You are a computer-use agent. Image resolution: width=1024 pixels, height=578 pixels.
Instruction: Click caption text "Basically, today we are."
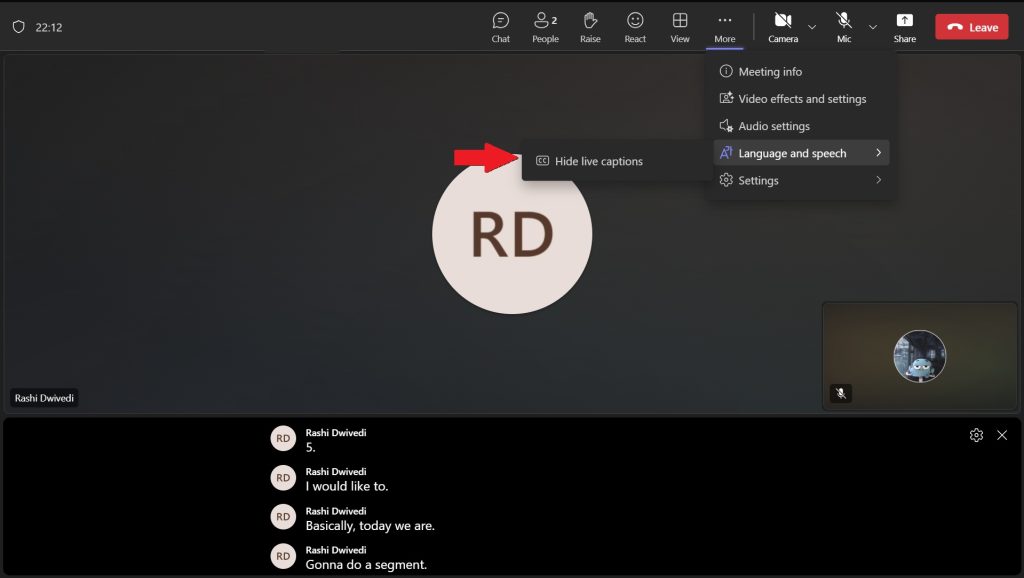tap(370, 526)
